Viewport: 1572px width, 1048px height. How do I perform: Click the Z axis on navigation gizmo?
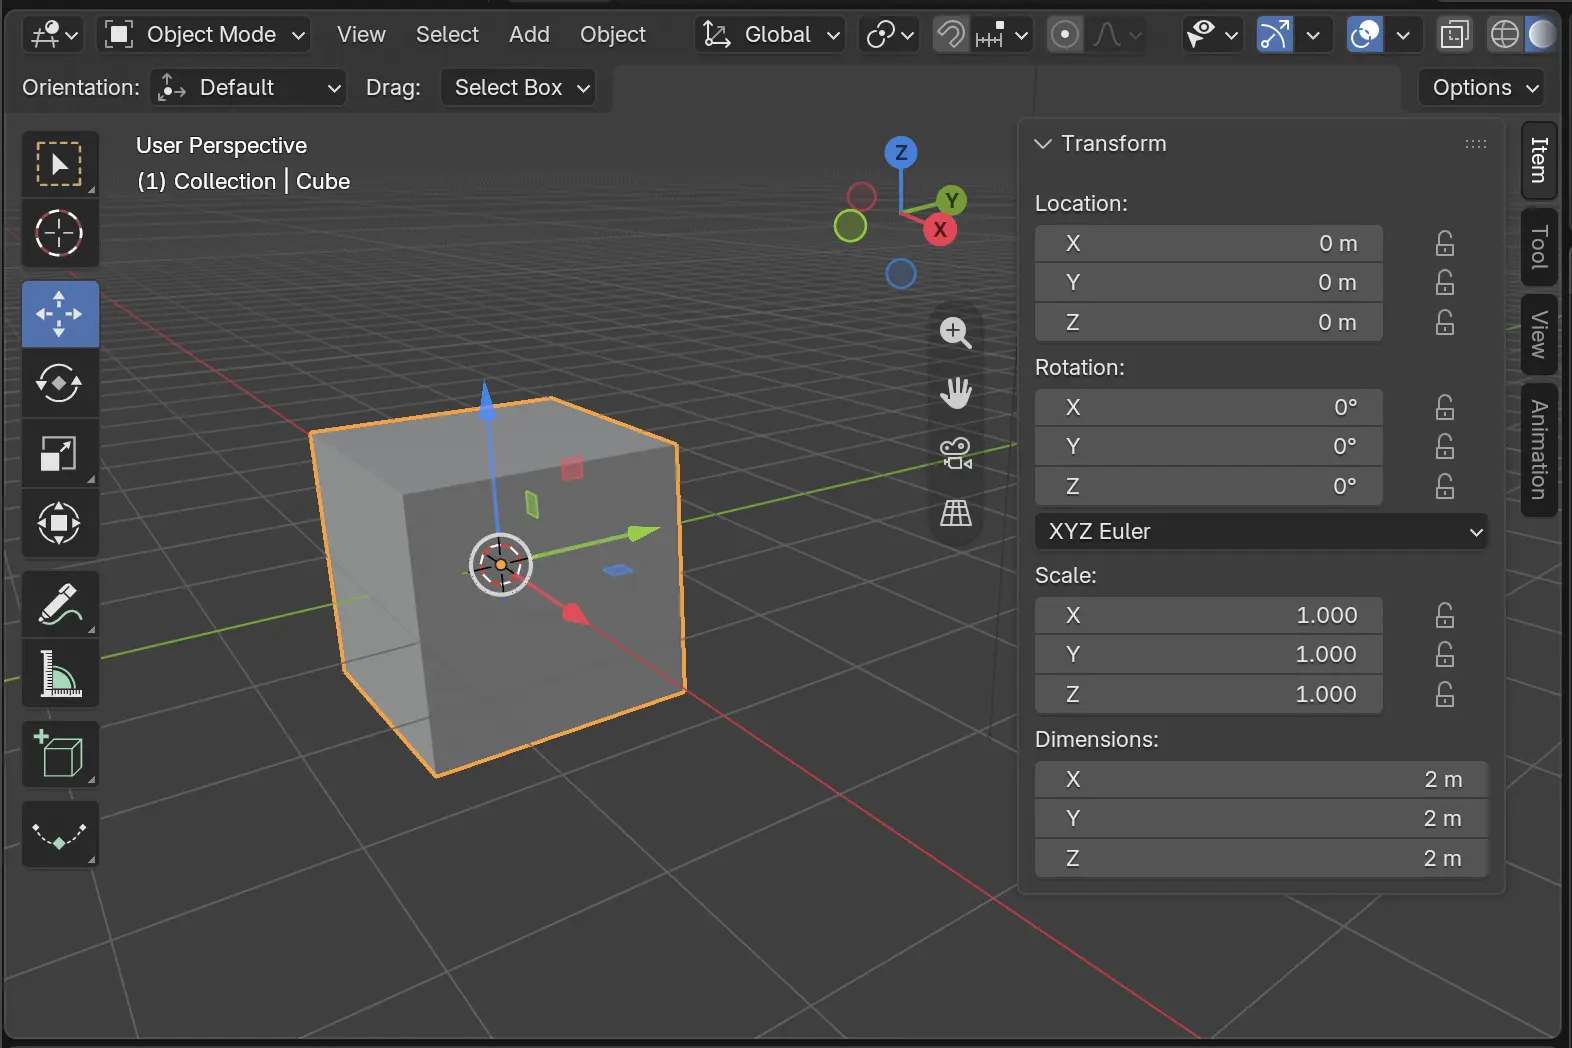[x=901, y=152]
